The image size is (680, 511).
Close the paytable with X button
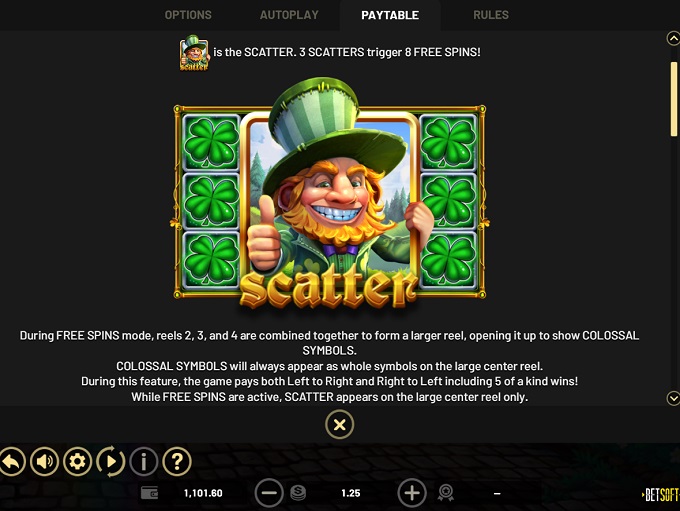click(x=340, y=424)
